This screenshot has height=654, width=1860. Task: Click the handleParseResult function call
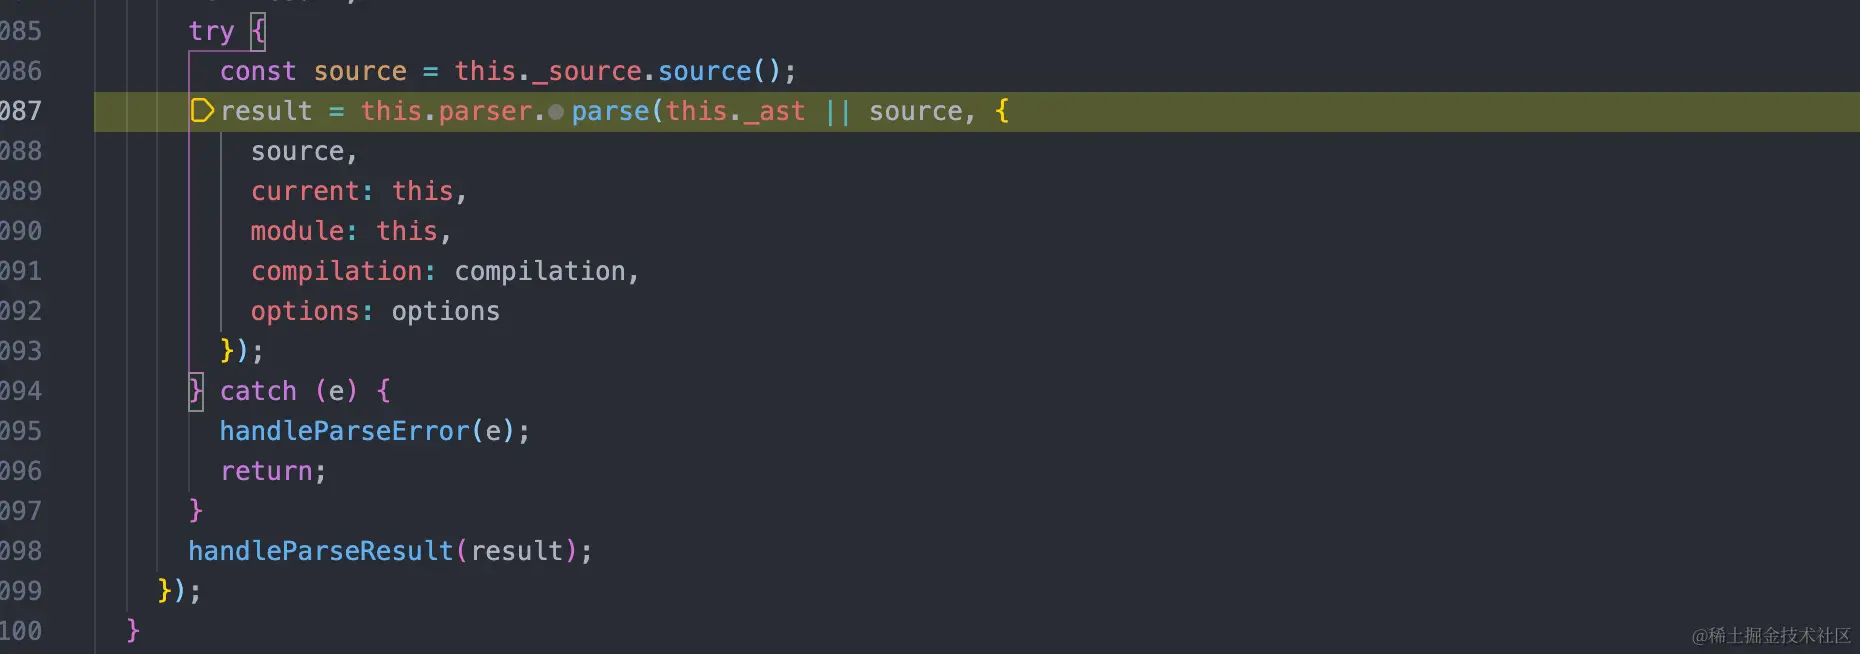tap(321, 551)
